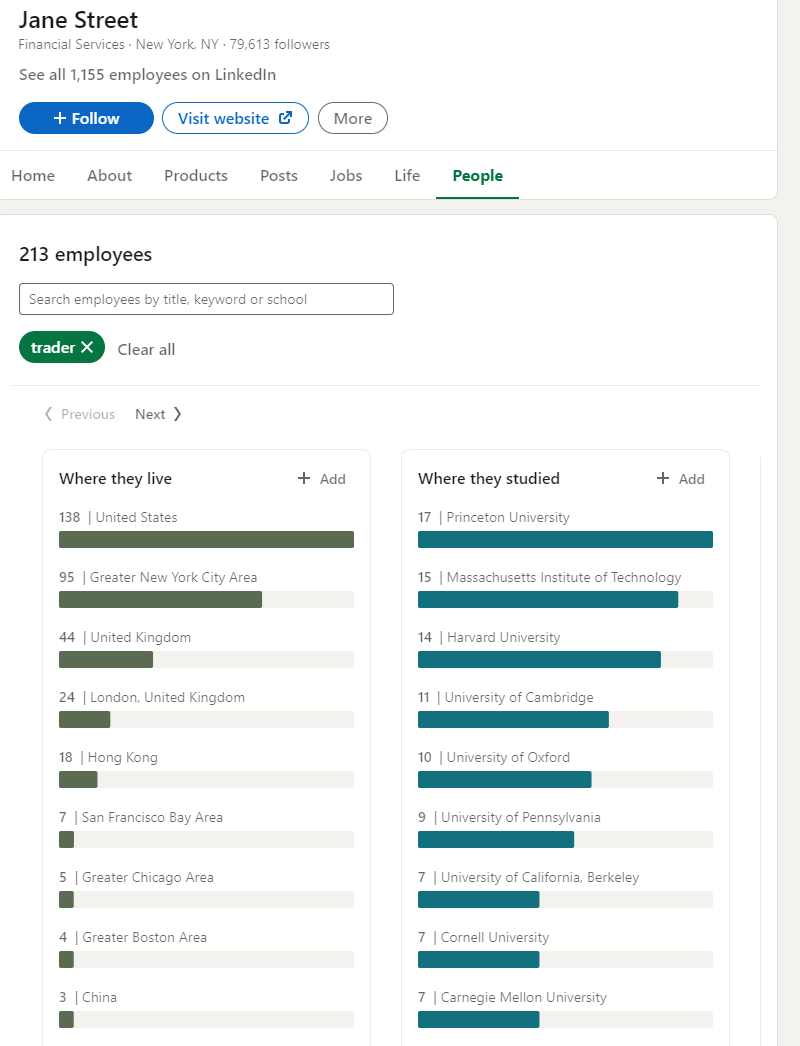See all 1,155 employees on LinkedIn

(x=147, y=75)
